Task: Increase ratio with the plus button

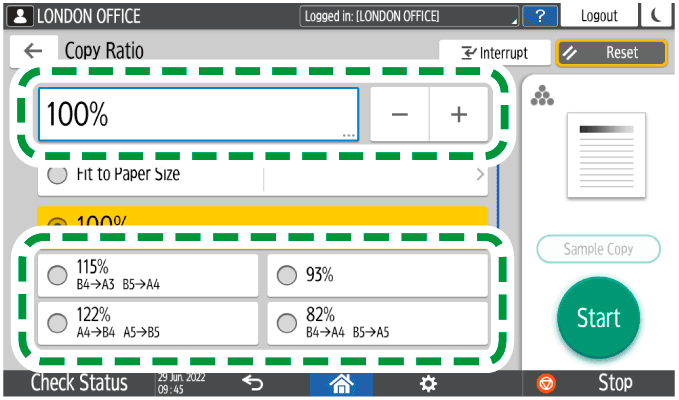Action: coord(459,114)
